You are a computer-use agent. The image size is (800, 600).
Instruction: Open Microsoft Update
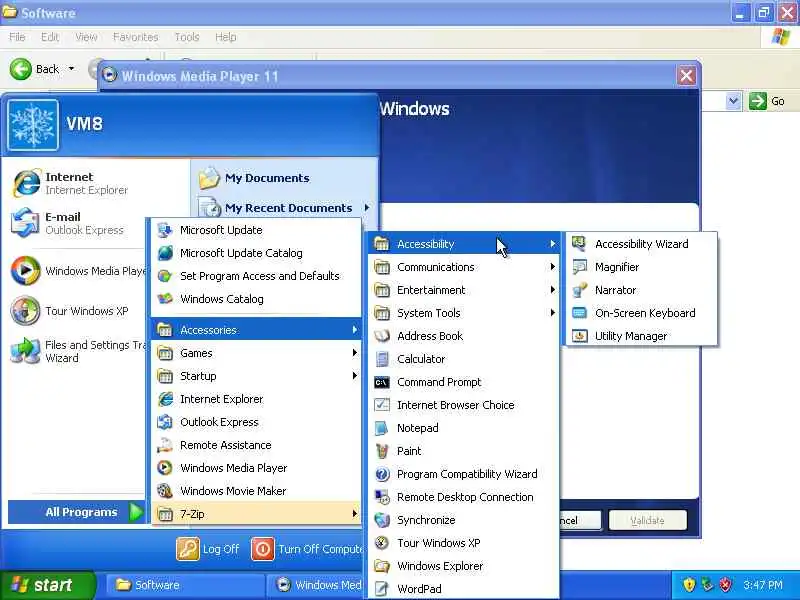[x=257, y=230]
